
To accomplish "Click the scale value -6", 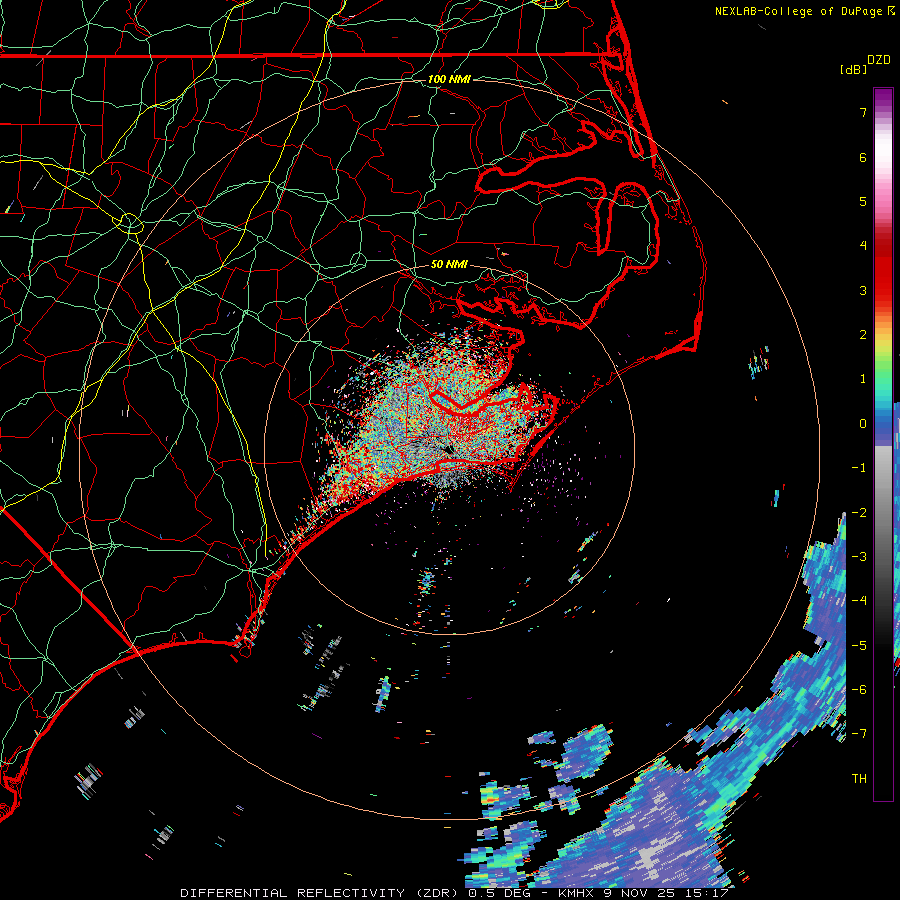I will click(859, 689).
